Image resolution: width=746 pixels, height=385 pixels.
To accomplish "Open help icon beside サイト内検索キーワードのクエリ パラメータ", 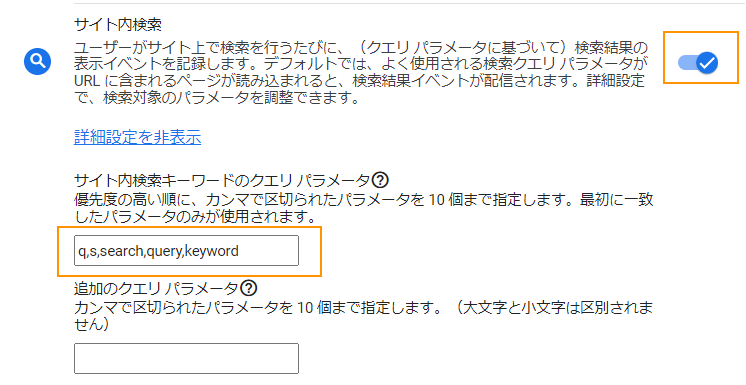I will [x=380, y=180].
